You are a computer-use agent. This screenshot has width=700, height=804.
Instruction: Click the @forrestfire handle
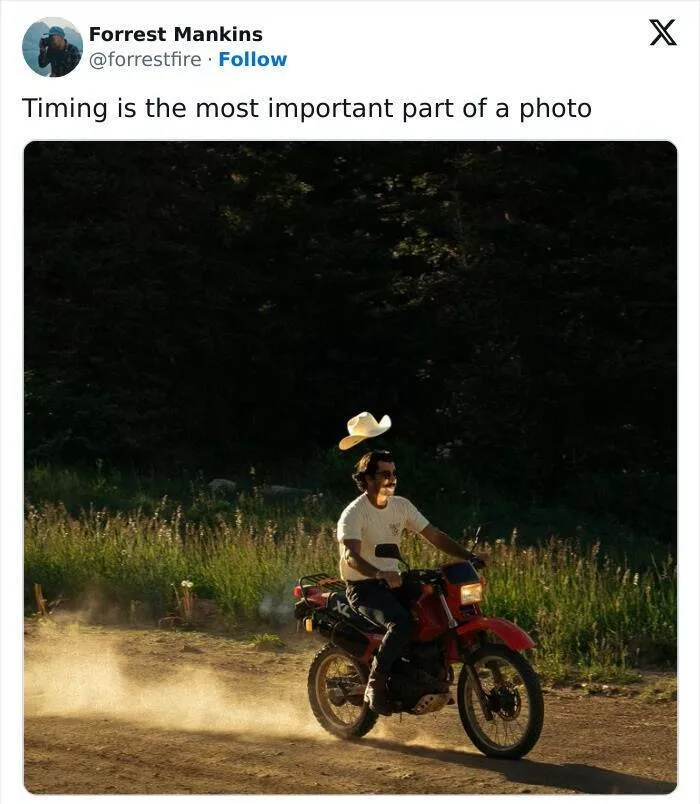pos(145,59)
